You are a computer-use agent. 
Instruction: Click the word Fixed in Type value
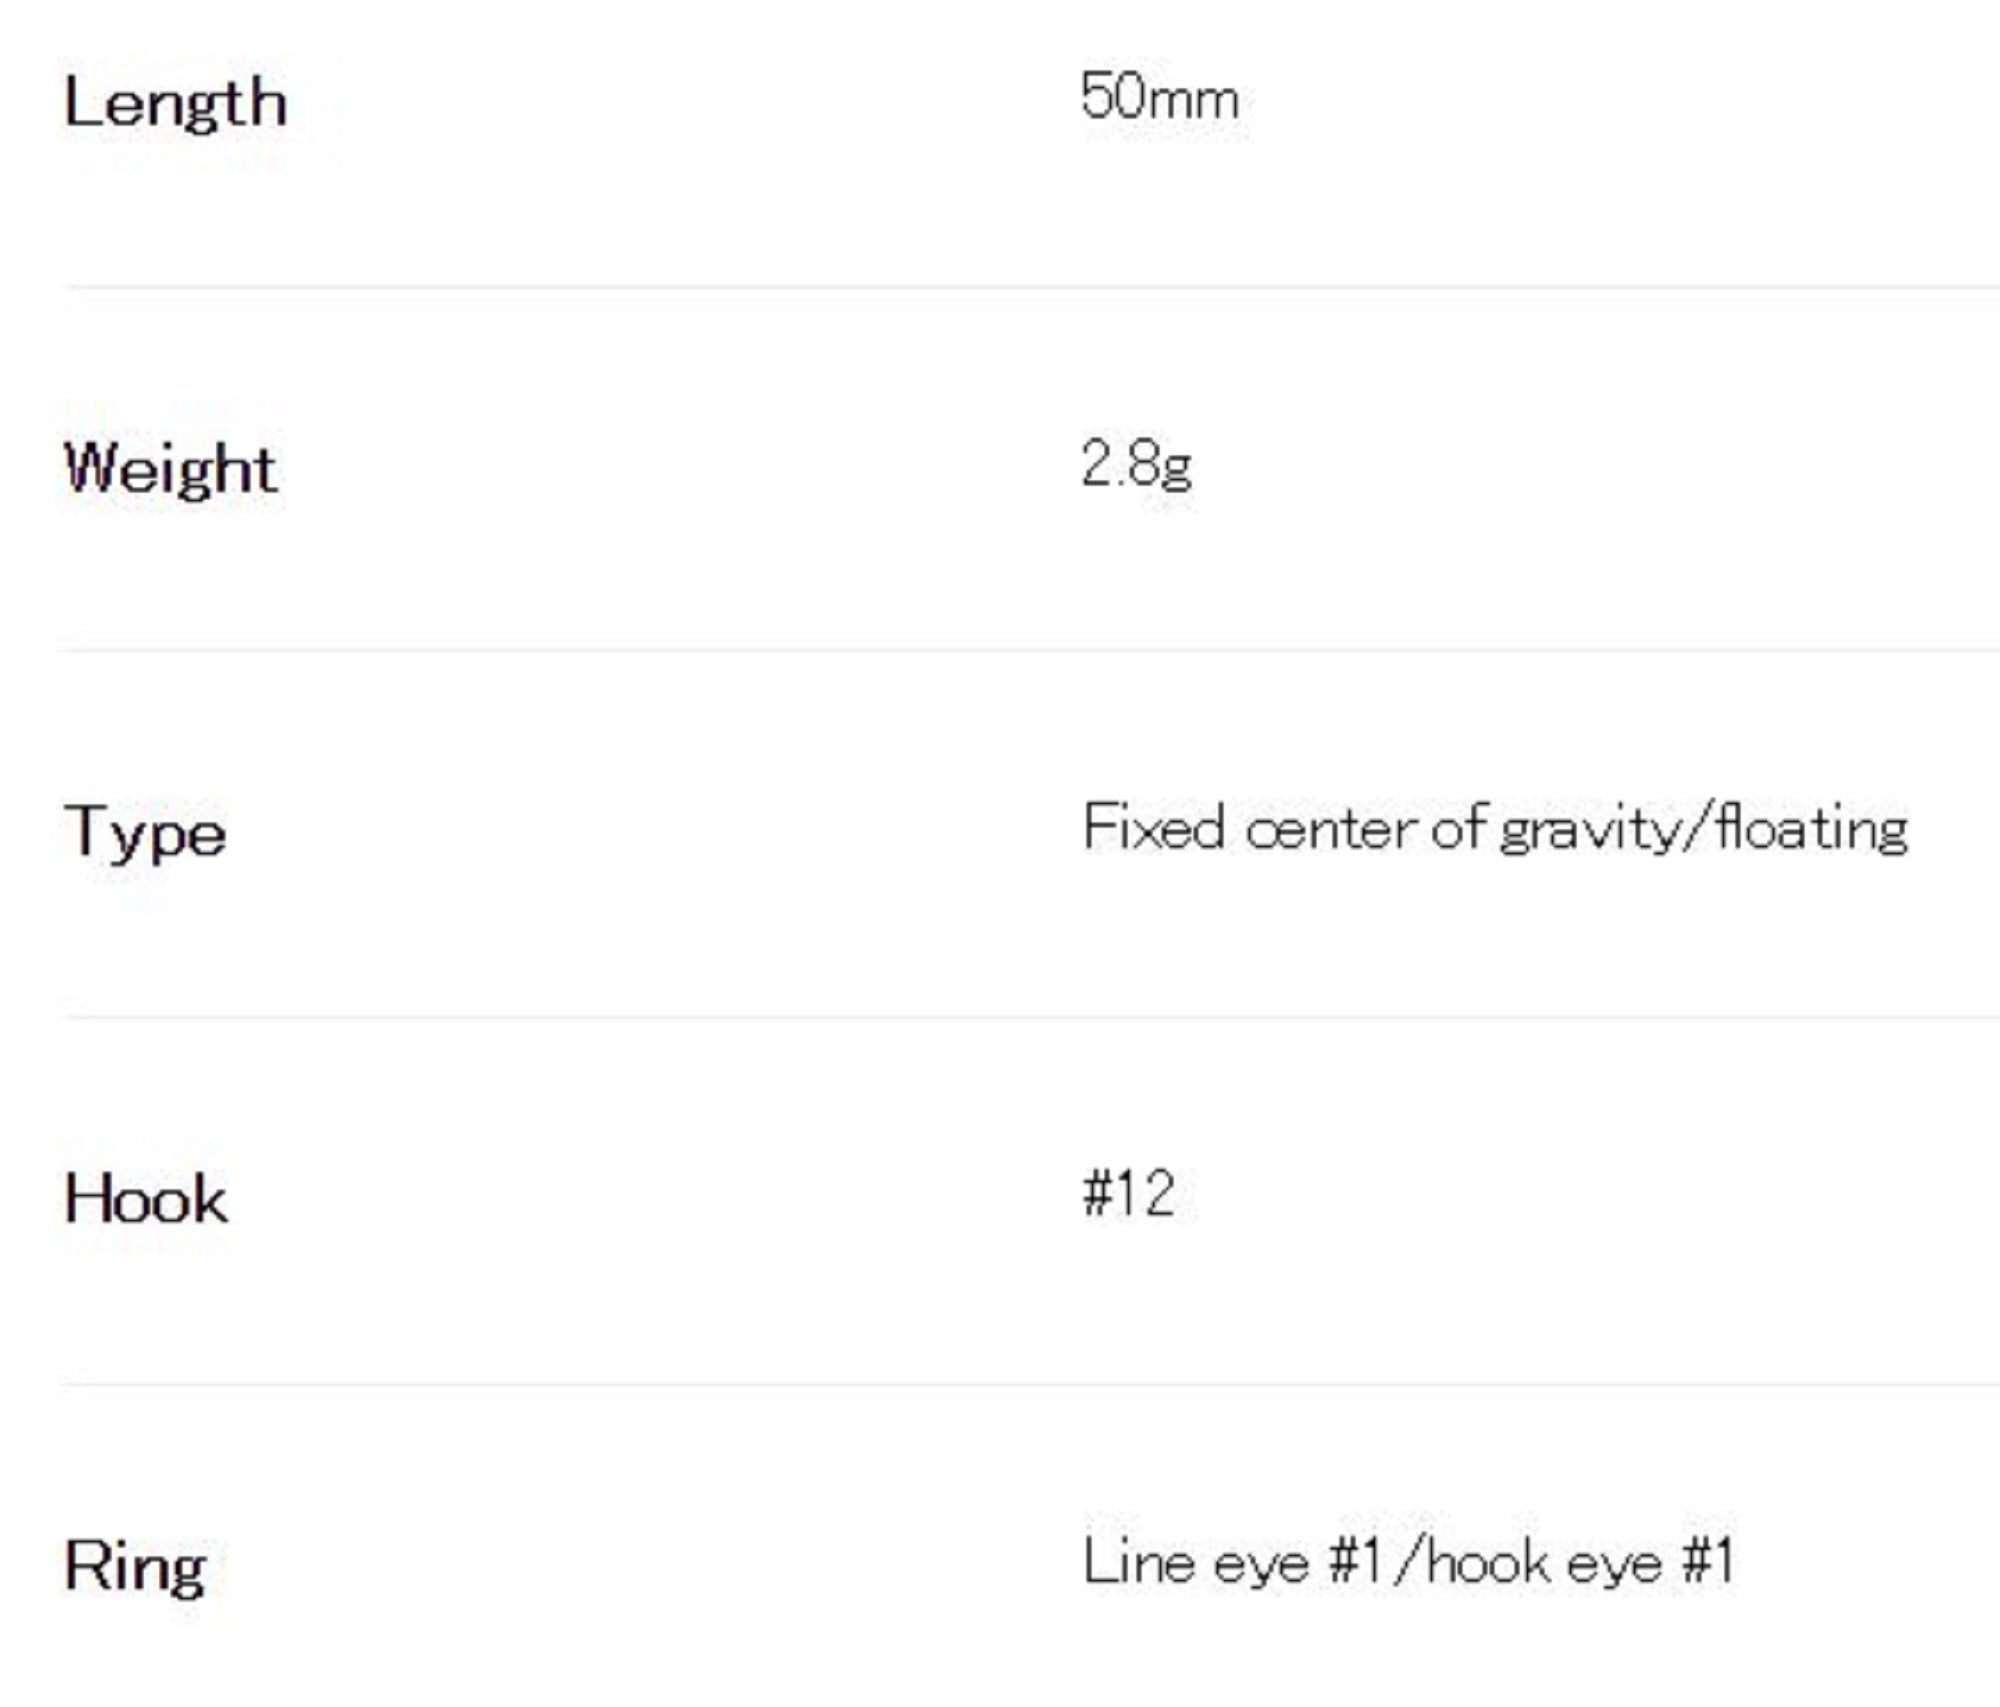pyautogui.click(x=1154, y=828)
